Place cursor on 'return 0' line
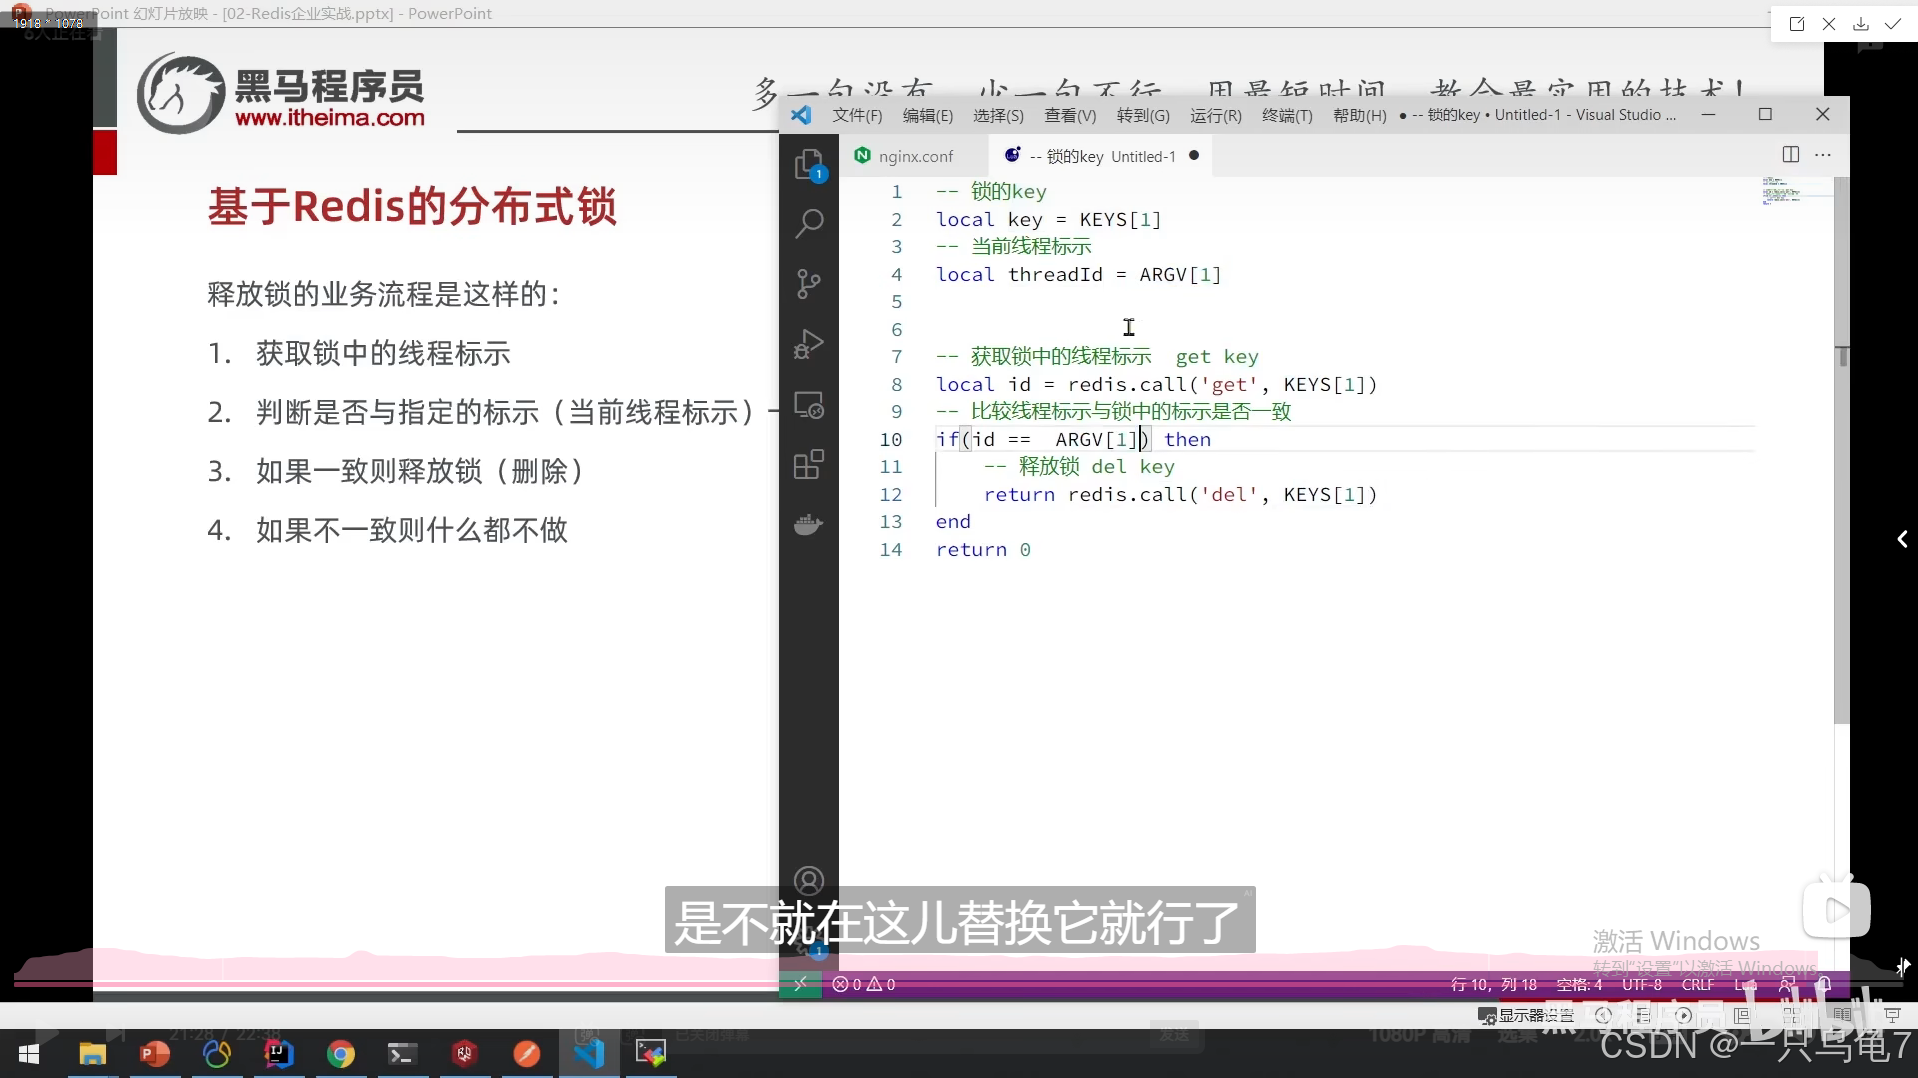The width and height of the screenshot is (1918, 1078). point(983,549)
